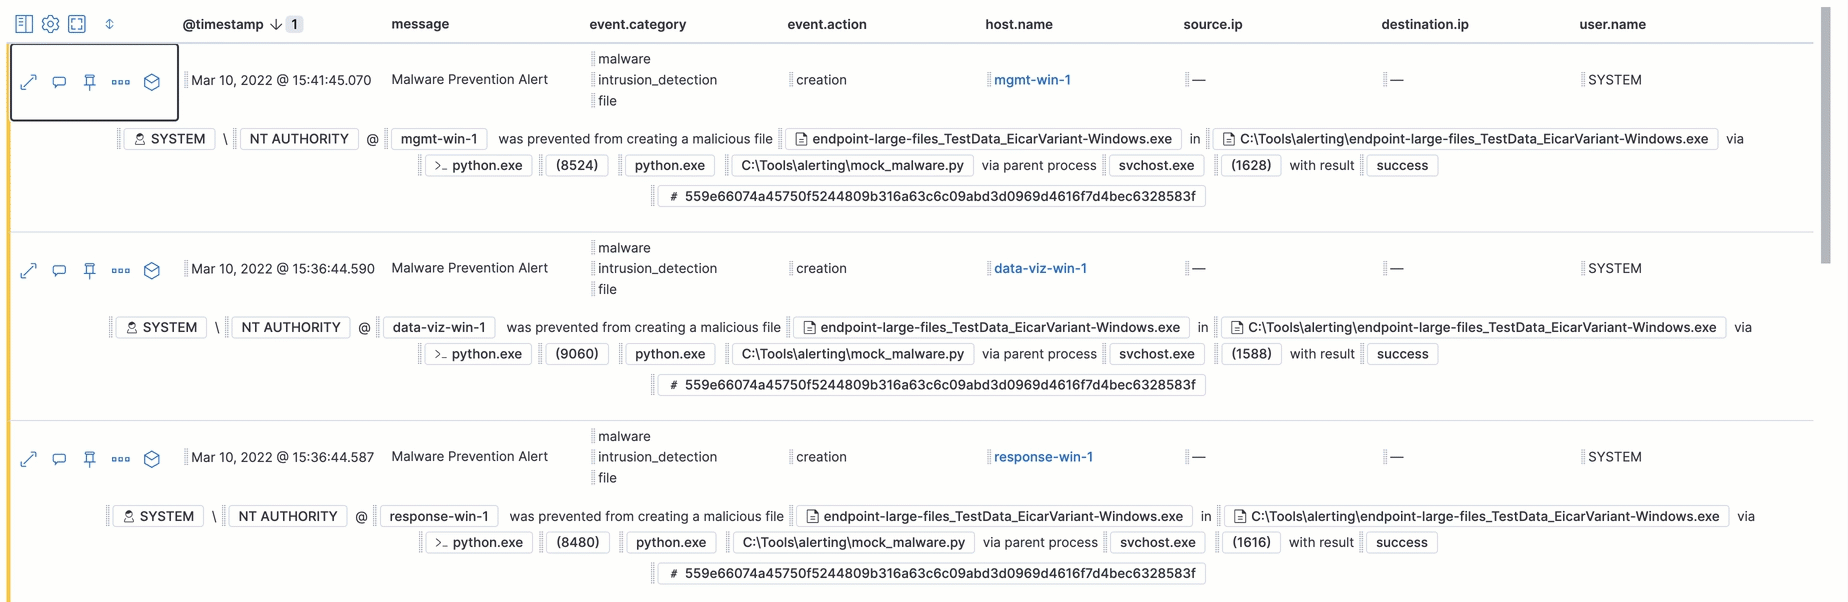Click the success result badge in the first alert
This screenshot has height=602, width=1848.
pos(1401,165)
